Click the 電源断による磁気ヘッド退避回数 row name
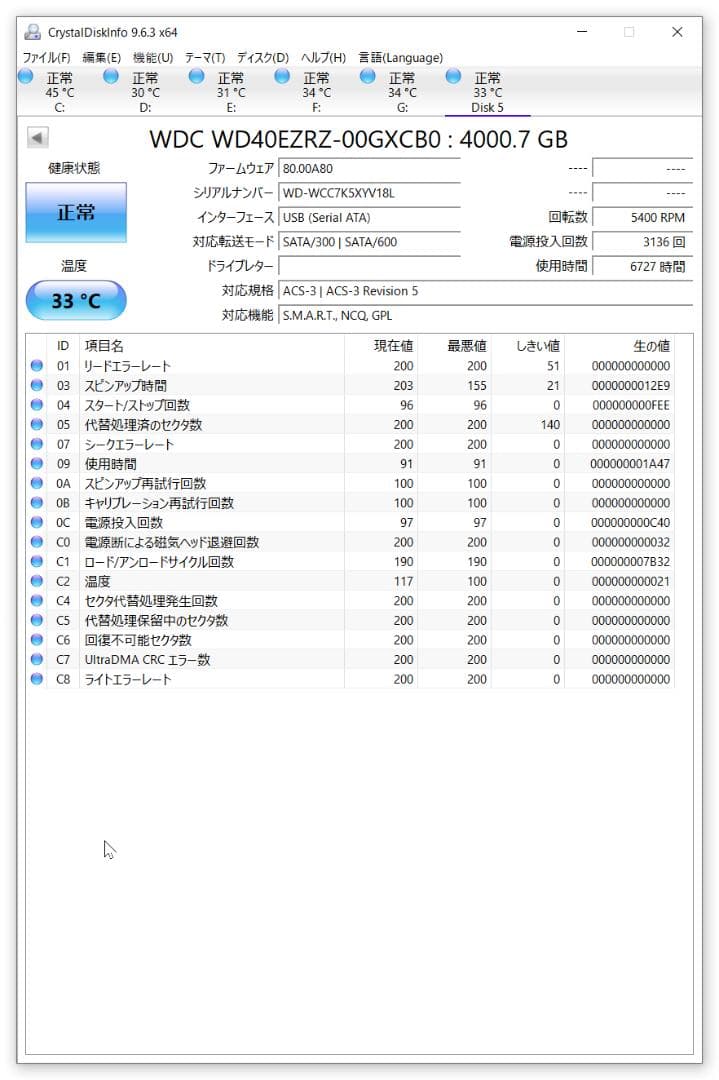The image size is (719, 1080). click(x=171, y=542)
